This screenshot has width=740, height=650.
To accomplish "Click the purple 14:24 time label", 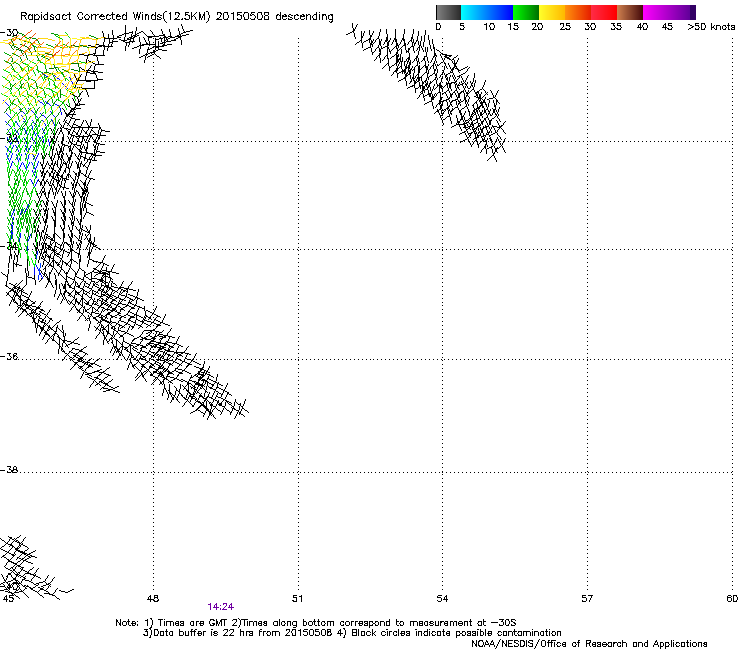I will tap(220, 607).
